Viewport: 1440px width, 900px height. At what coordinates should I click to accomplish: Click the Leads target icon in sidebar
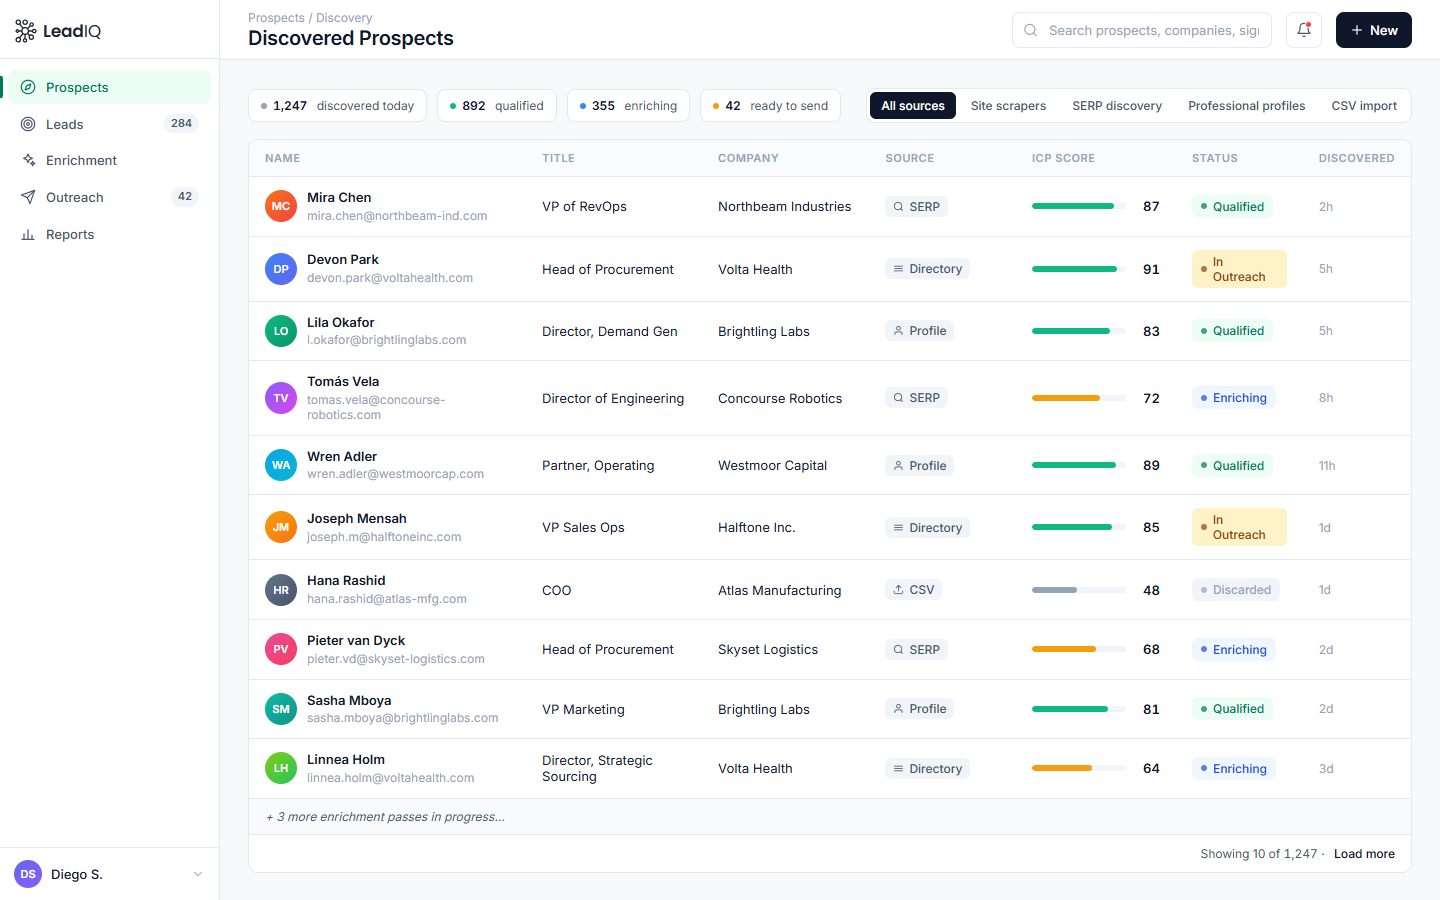[28, 124]
